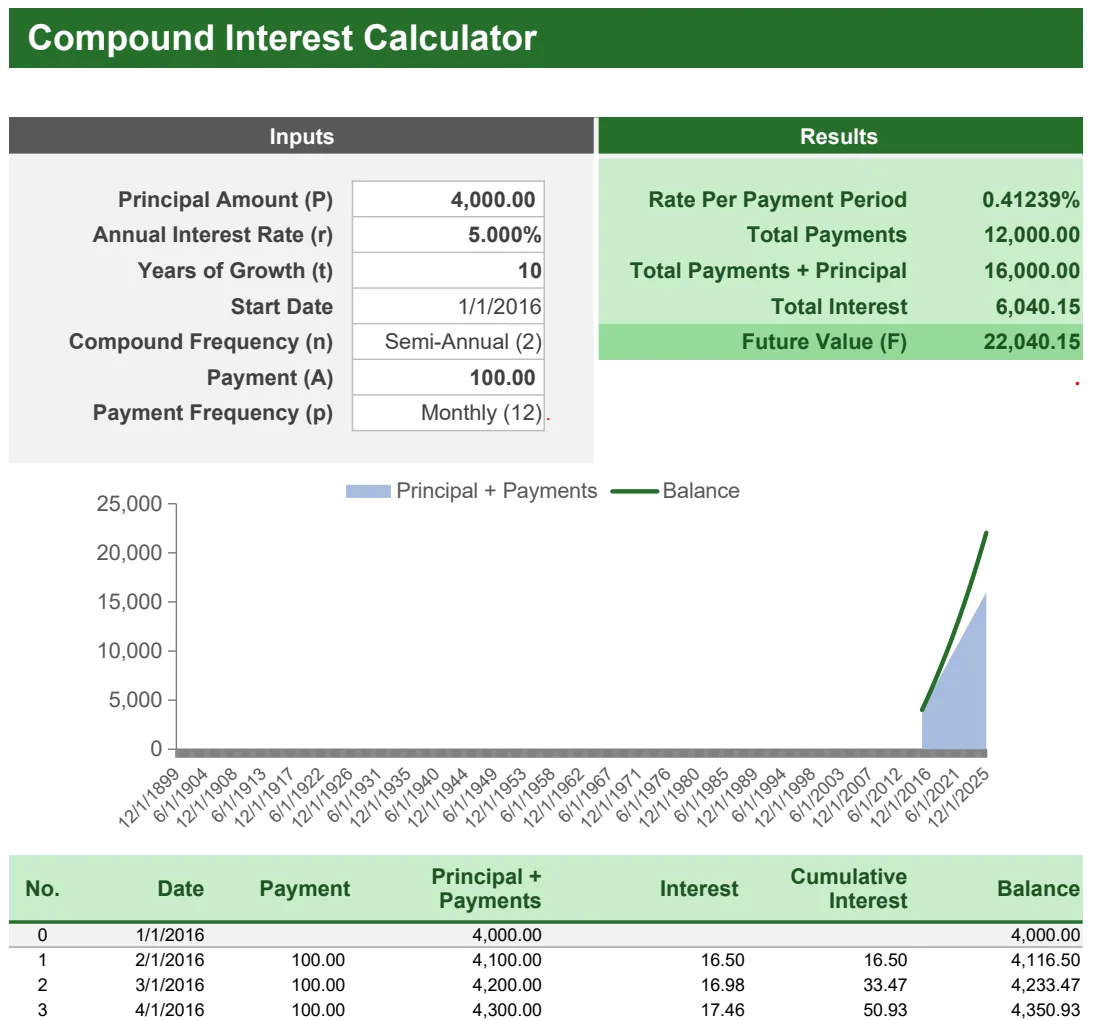The width and height of the screenshot is (1094, 1020).
Task: Click the Principal + Payments legend swatch
Action: (x=368, y=491)
